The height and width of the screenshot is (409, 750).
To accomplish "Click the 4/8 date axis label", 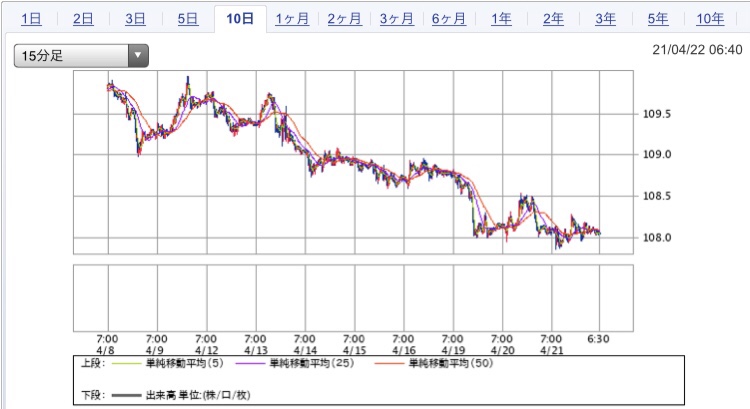I will 106,350.
